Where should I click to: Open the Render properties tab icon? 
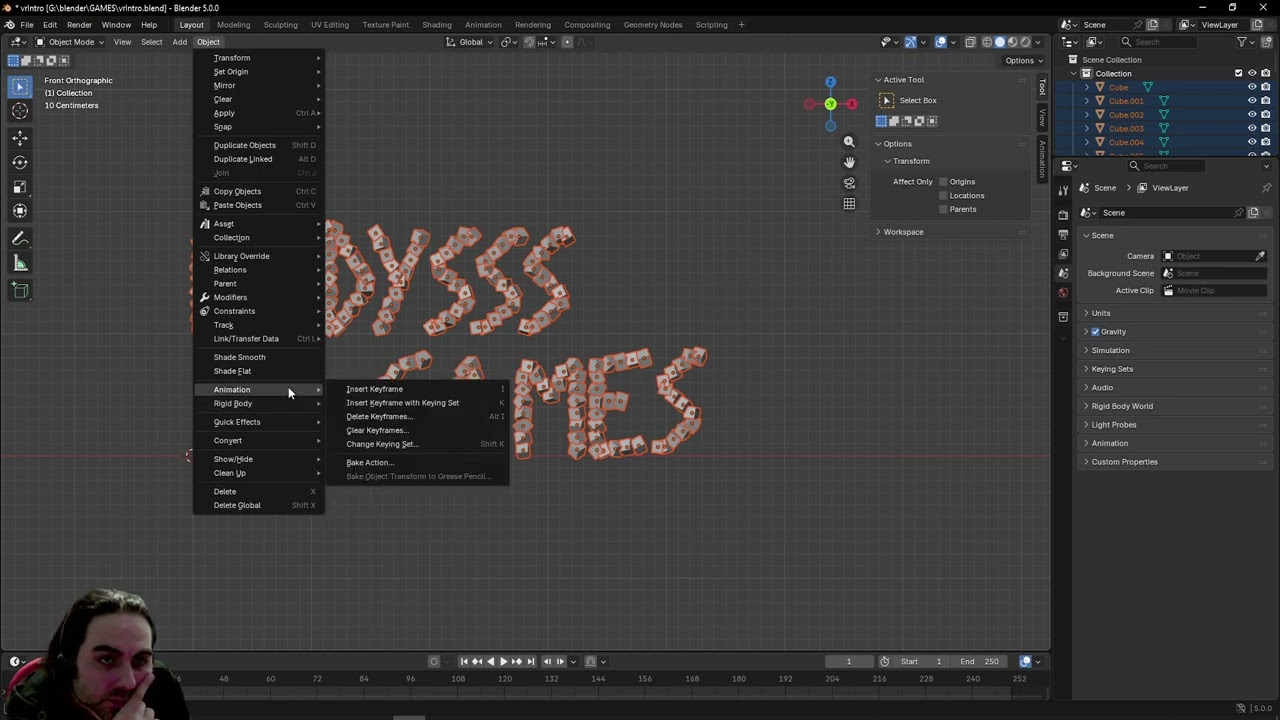pos(1063,215)
